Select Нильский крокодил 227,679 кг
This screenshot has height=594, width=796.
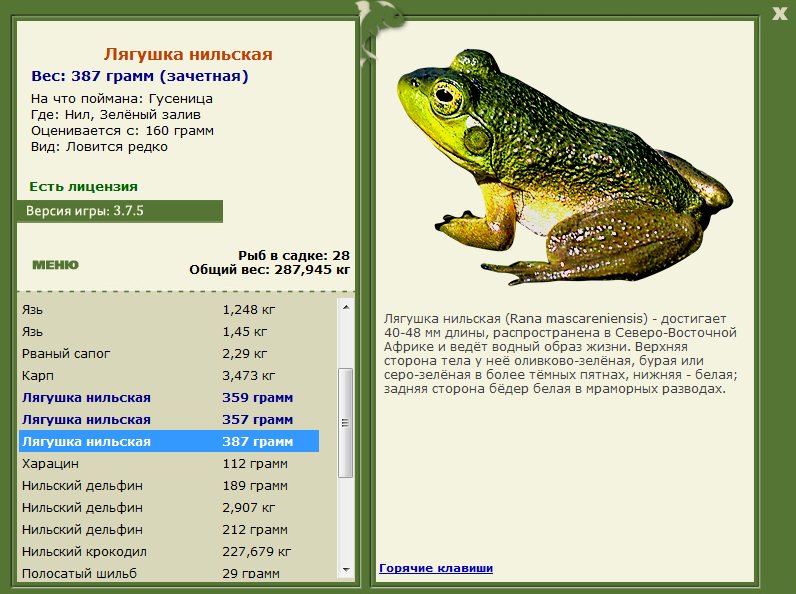point(169,551)
